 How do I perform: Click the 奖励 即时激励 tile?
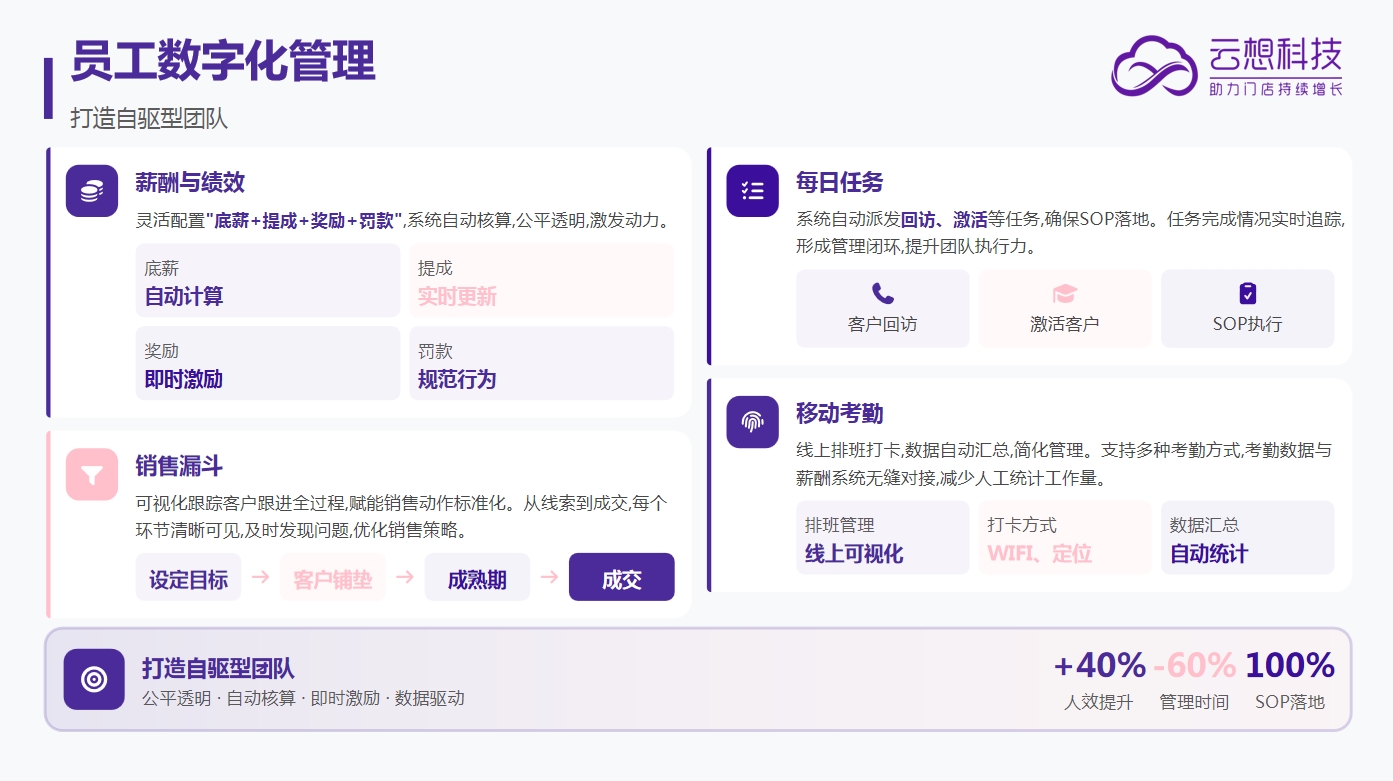(267, 364)
